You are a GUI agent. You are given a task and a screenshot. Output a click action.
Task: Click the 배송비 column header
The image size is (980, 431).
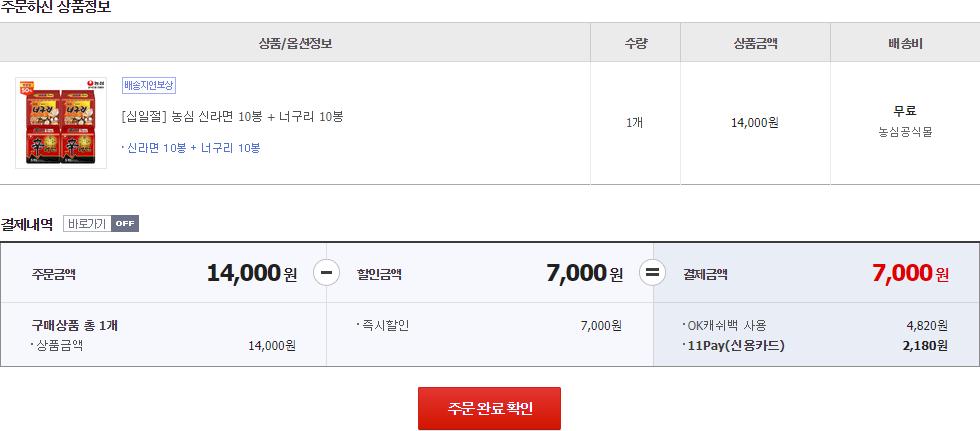(904, 42)
